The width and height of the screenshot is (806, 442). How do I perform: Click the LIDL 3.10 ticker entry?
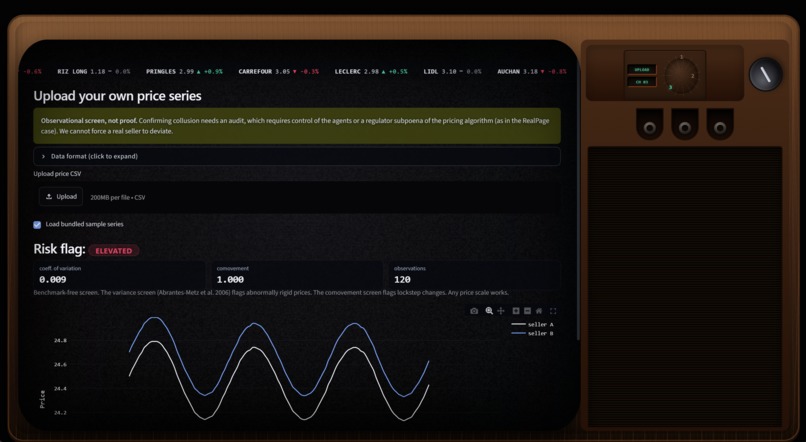(452, 71)
